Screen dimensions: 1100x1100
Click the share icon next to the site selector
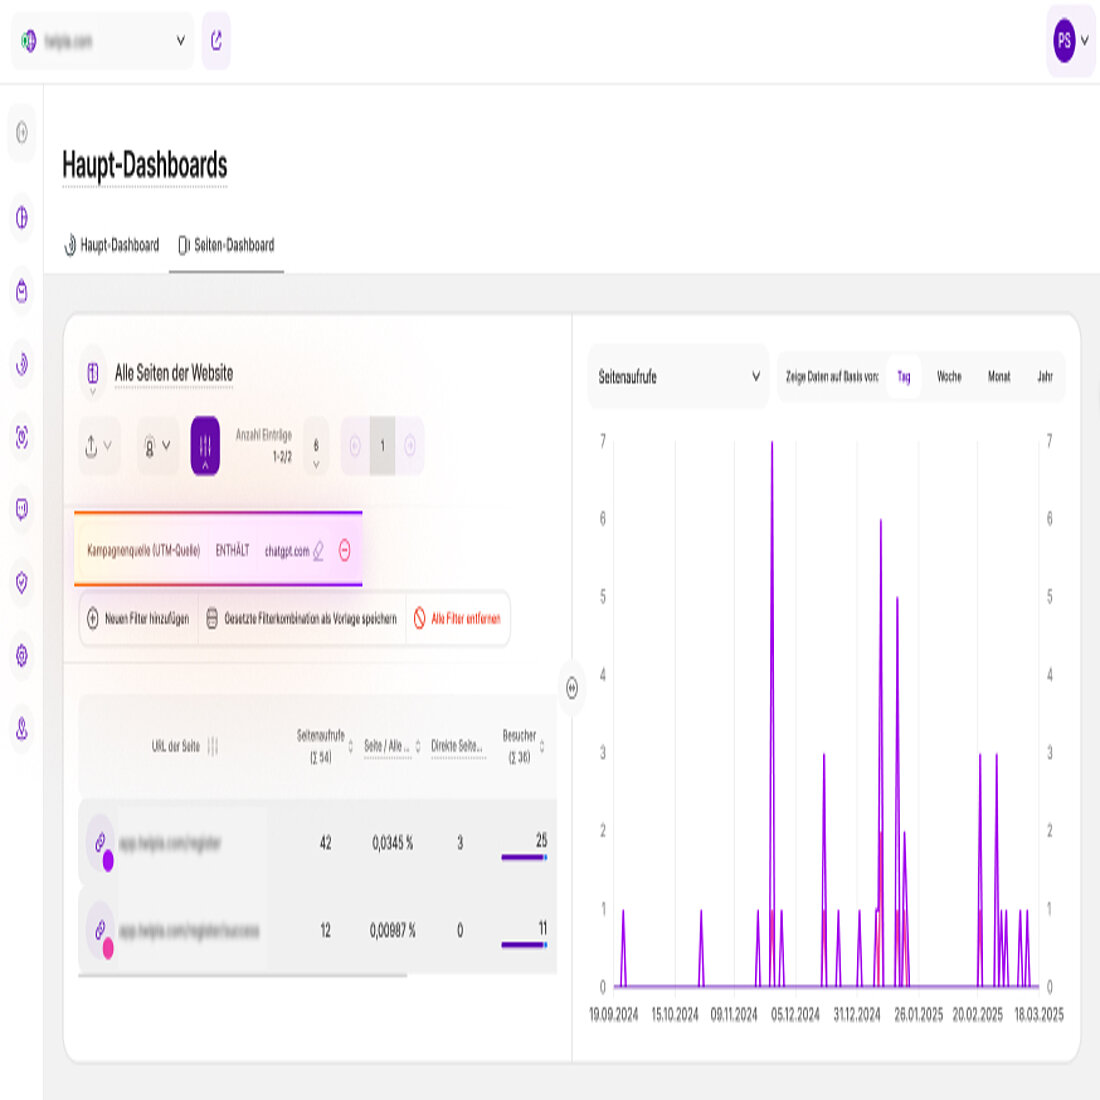[215, 41]
